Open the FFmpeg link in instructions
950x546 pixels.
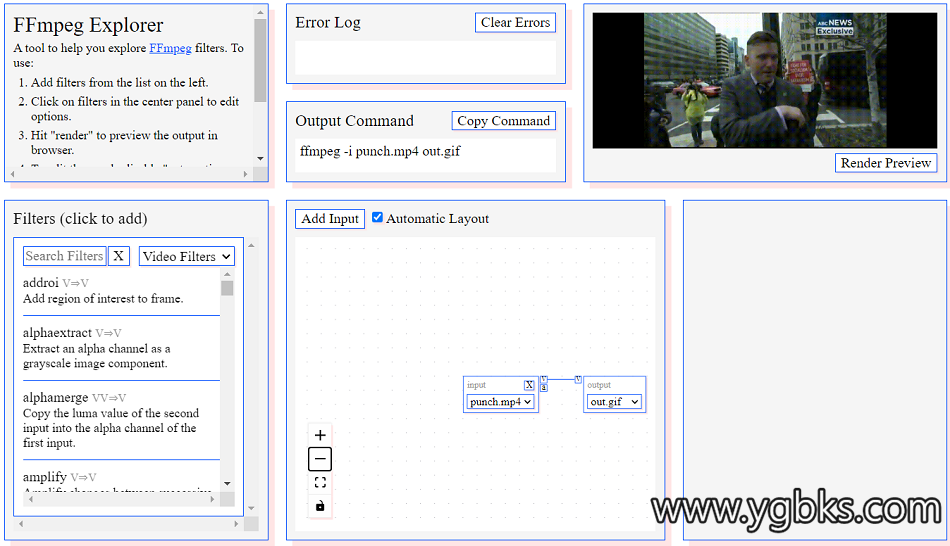tap(170, 48)
